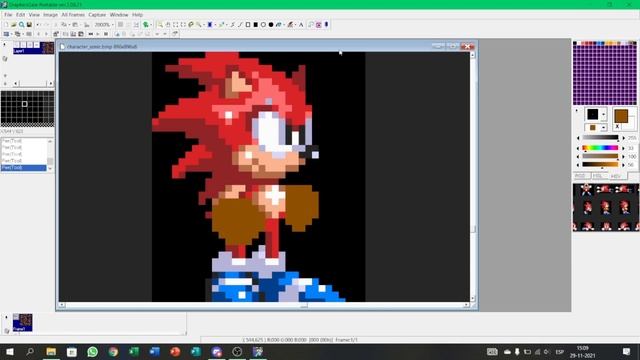The width and height of the screenshot is (640, 360).
Task: Open the File menu
Action: 8,15
